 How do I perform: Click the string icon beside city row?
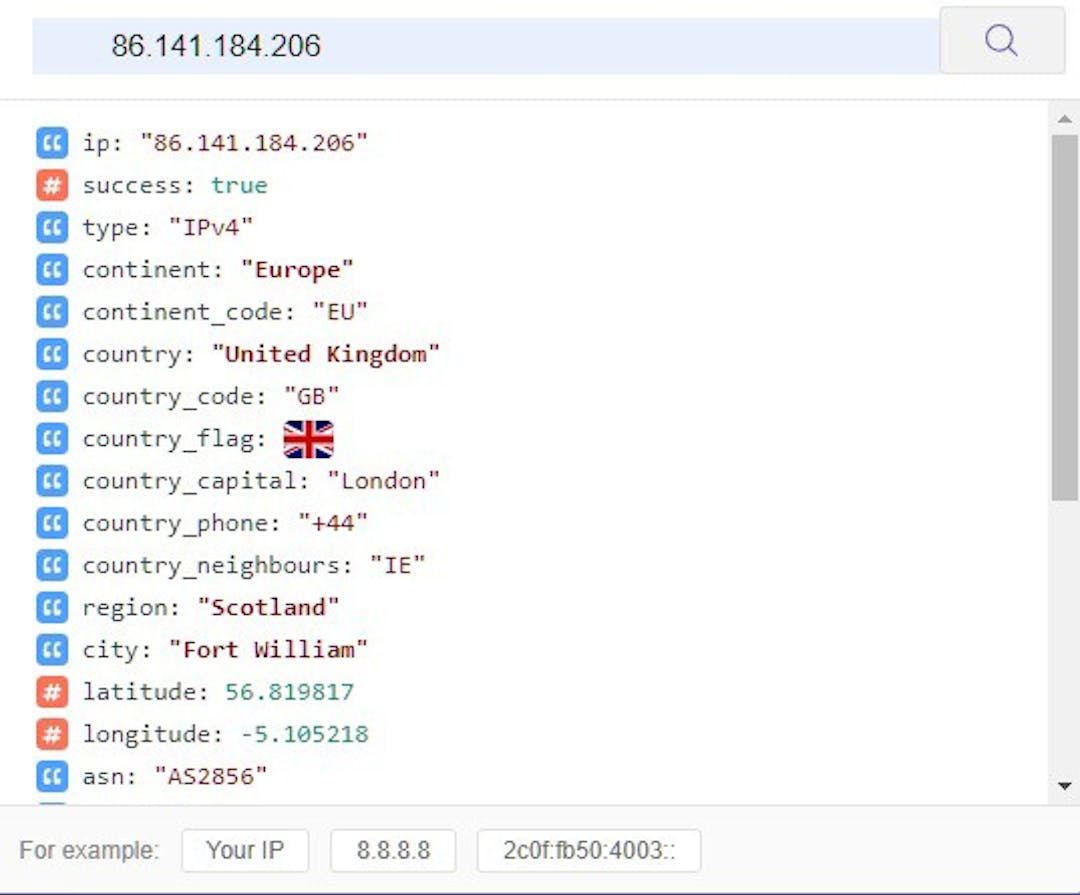click(52, 650)
